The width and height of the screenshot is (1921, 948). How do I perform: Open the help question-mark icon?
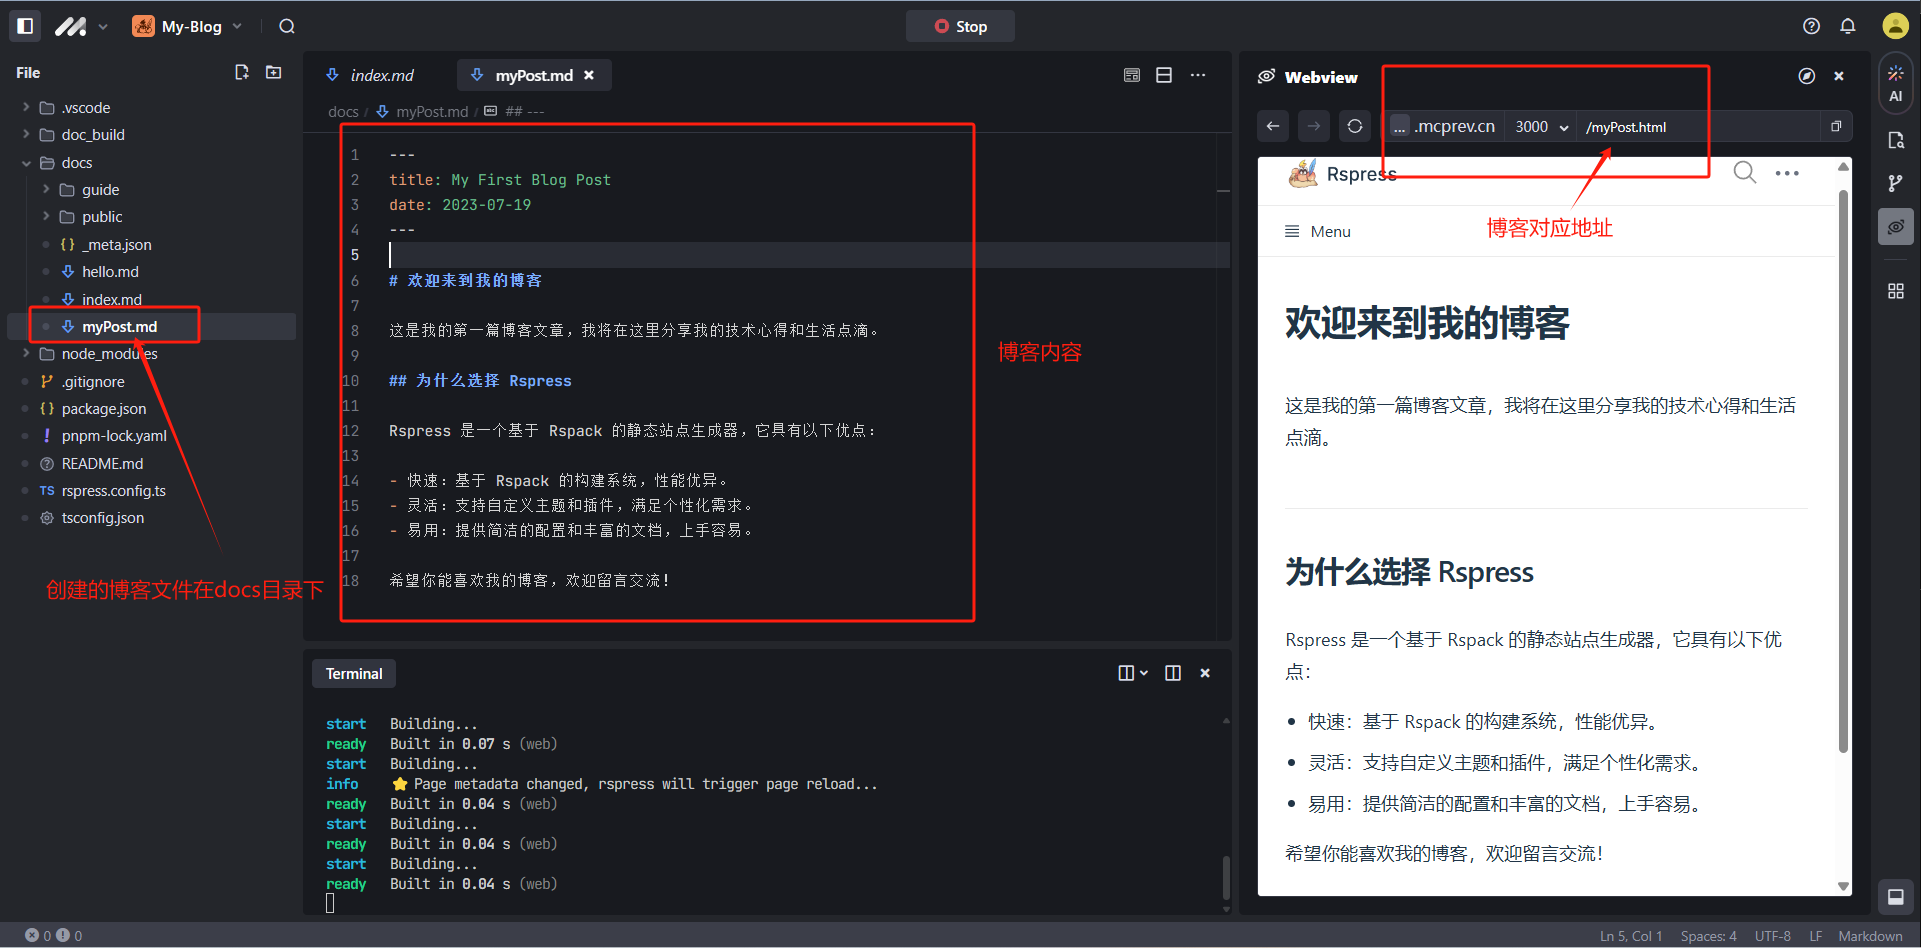[1811, 26]
